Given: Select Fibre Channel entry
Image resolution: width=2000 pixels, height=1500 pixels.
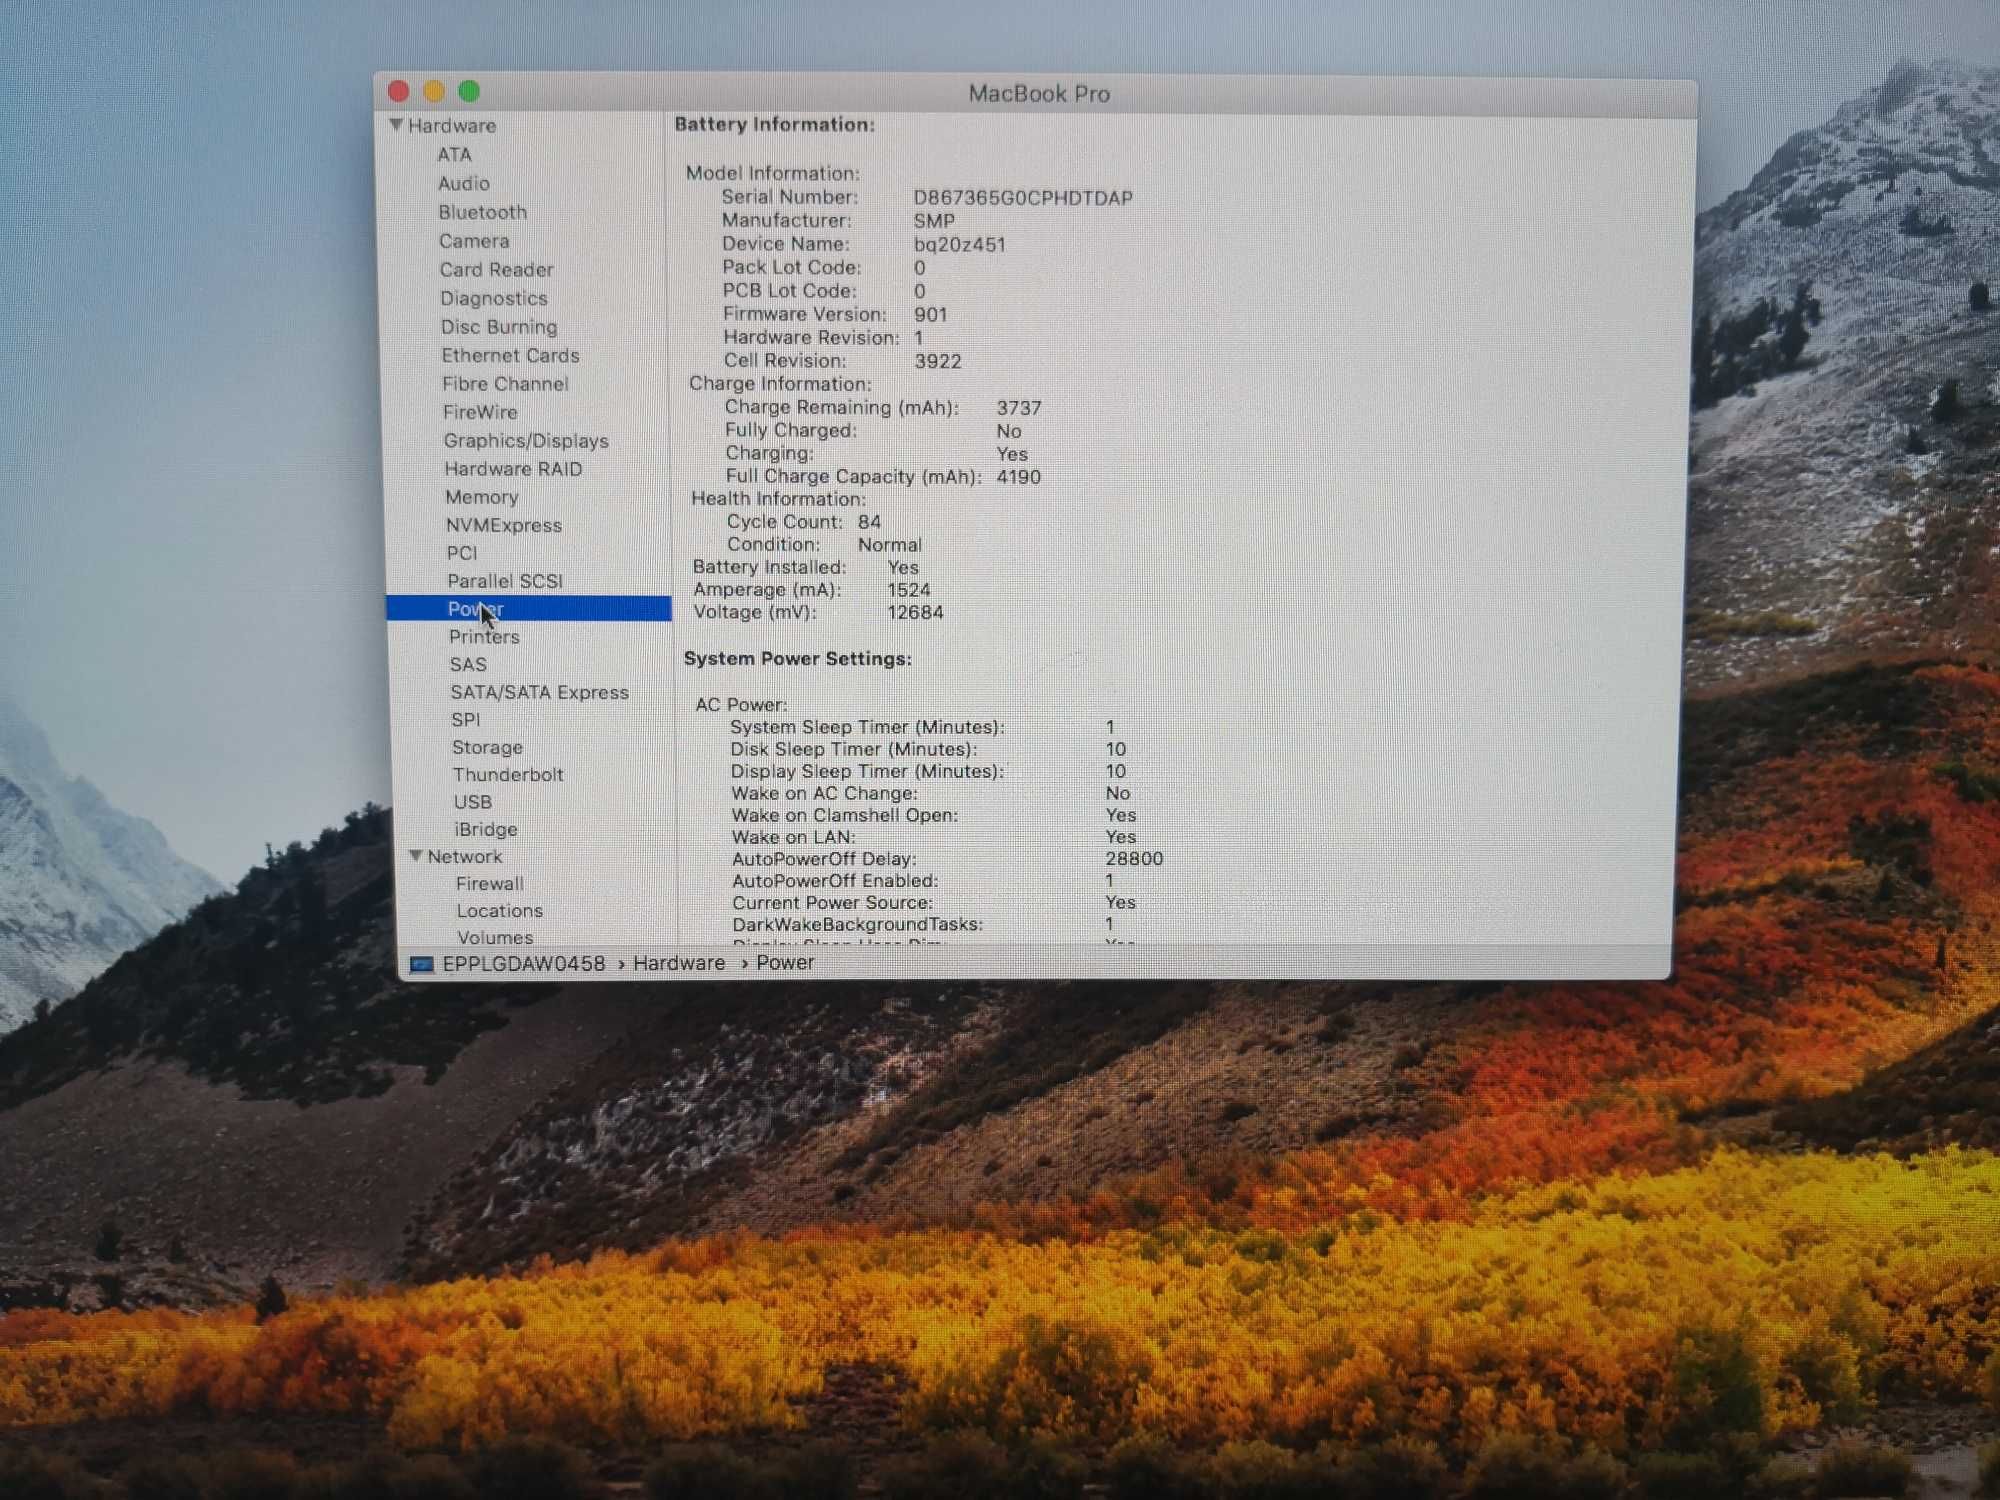Looking at the screenshot, I should [505, 383].
